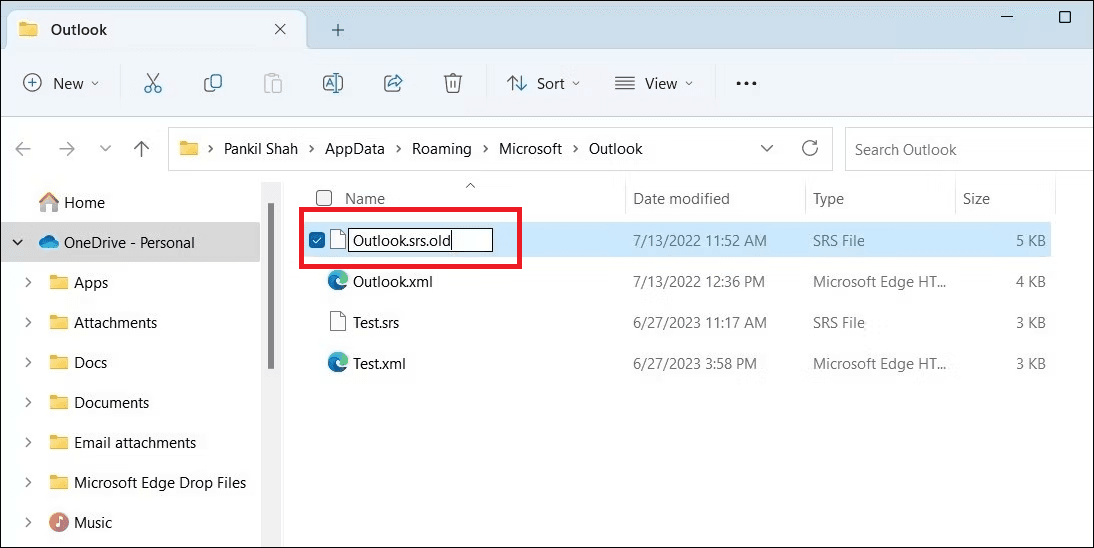Expand the Docs folder
1094x548 pixels.
pyautogui.click(x=28, y=362)
